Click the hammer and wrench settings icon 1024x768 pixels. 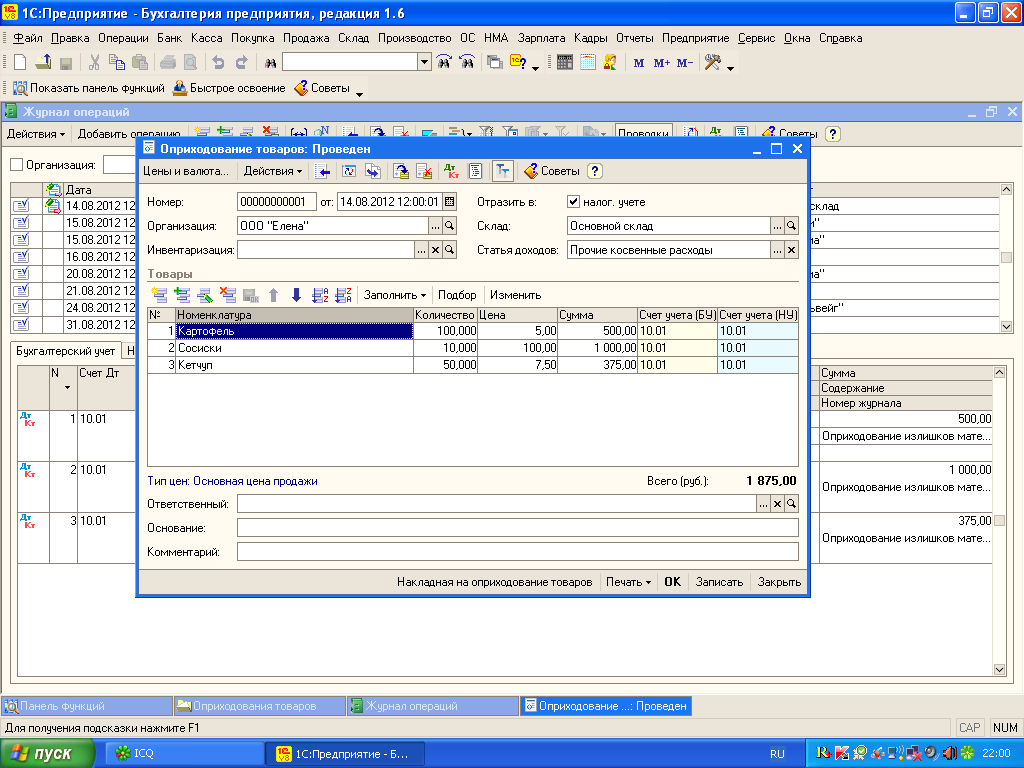[x=712, y=63]
